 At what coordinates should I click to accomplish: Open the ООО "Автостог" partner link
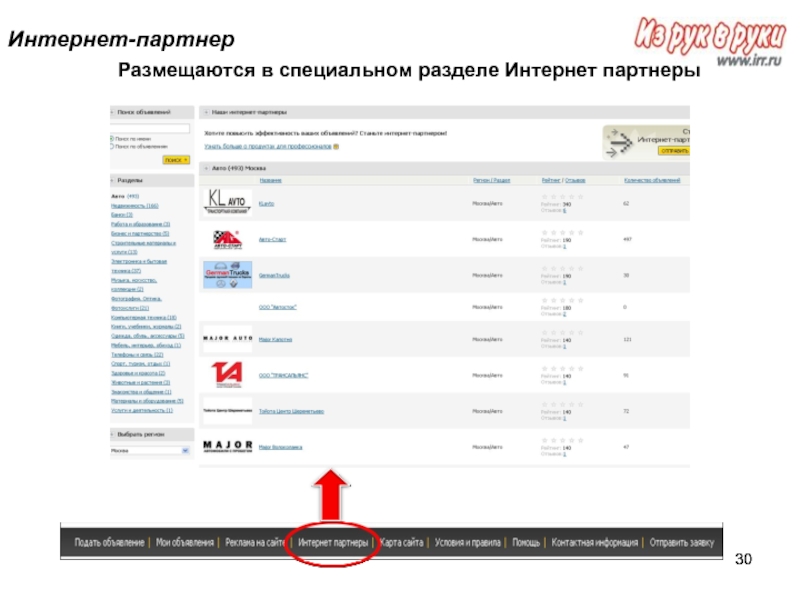pyautogui.click(x=278, y=307)
